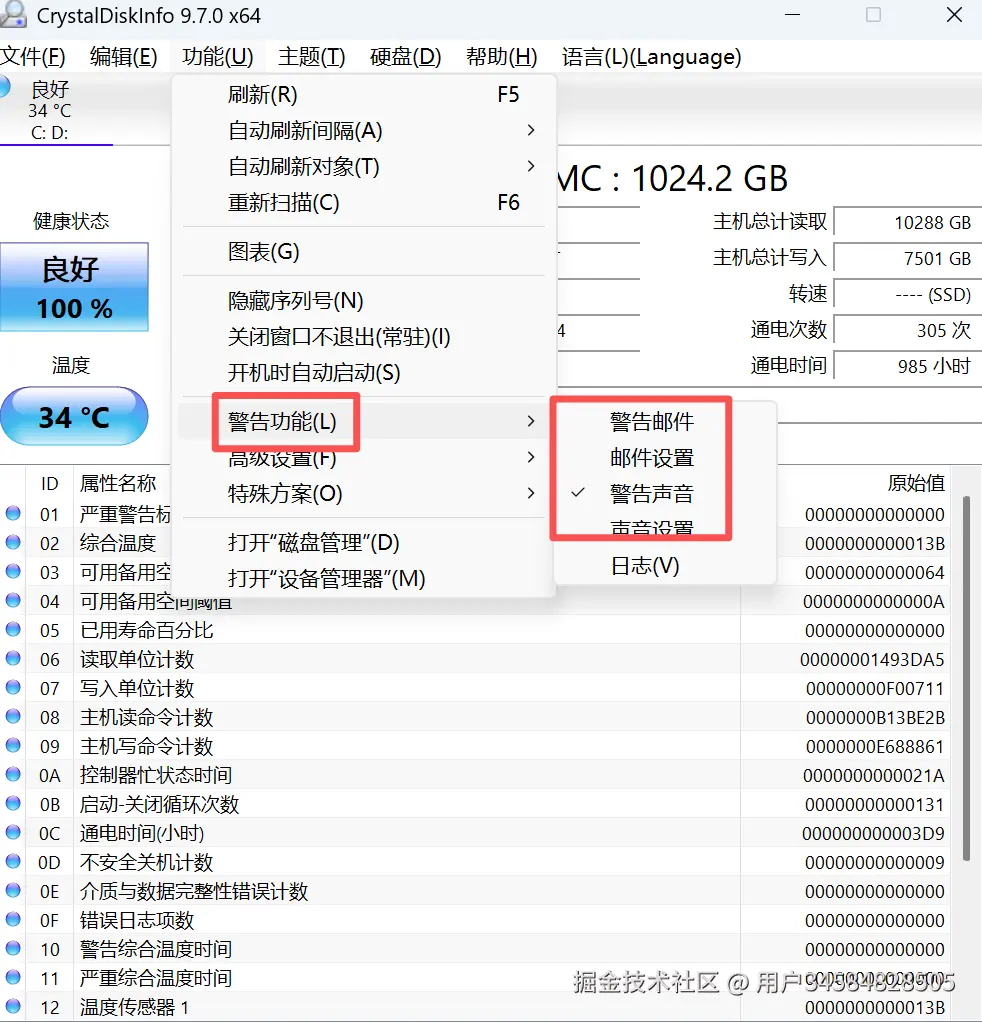Open the 语言(L)(Language) menu
The width and height of the screenshot is (982, 1022).
(652, 57)
